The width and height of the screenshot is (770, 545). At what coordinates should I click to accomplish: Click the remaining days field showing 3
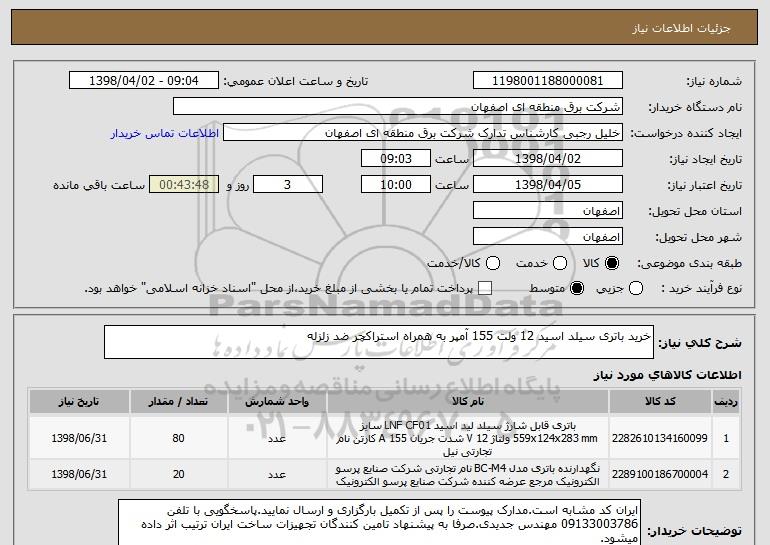[288, 185]
